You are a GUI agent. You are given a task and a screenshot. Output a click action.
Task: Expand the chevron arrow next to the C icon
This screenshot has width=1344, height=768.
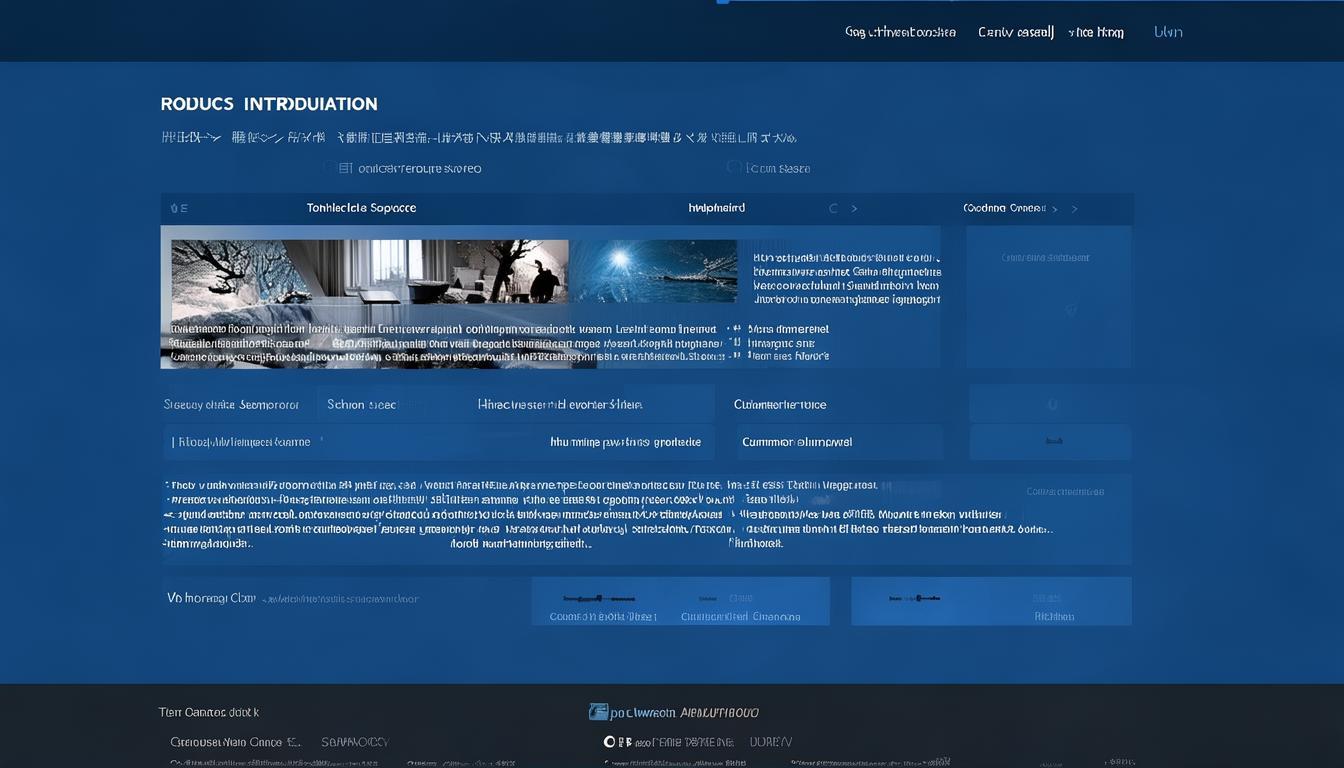point(854,209)
